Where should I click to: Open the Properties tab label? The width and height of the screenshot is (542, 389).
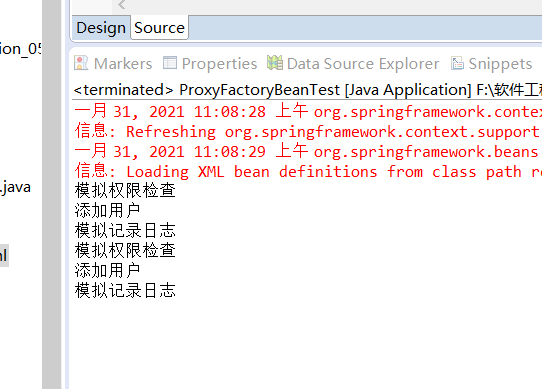[x=219, y=64]
